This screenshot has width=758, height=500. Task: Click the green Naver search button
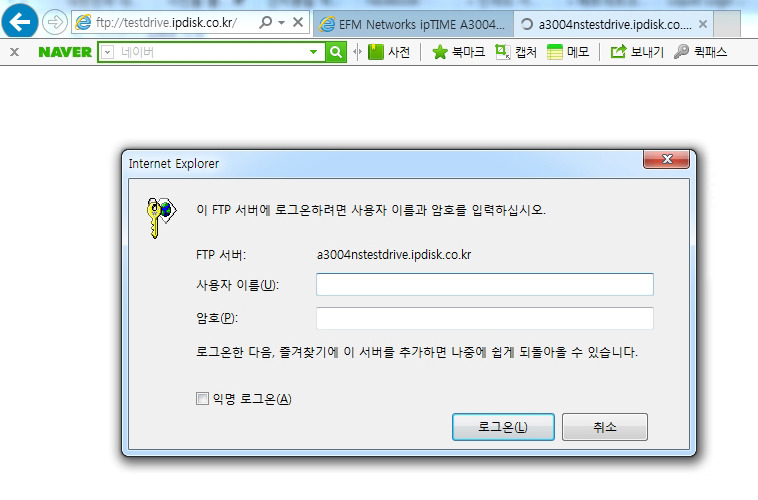pos(336,52)
